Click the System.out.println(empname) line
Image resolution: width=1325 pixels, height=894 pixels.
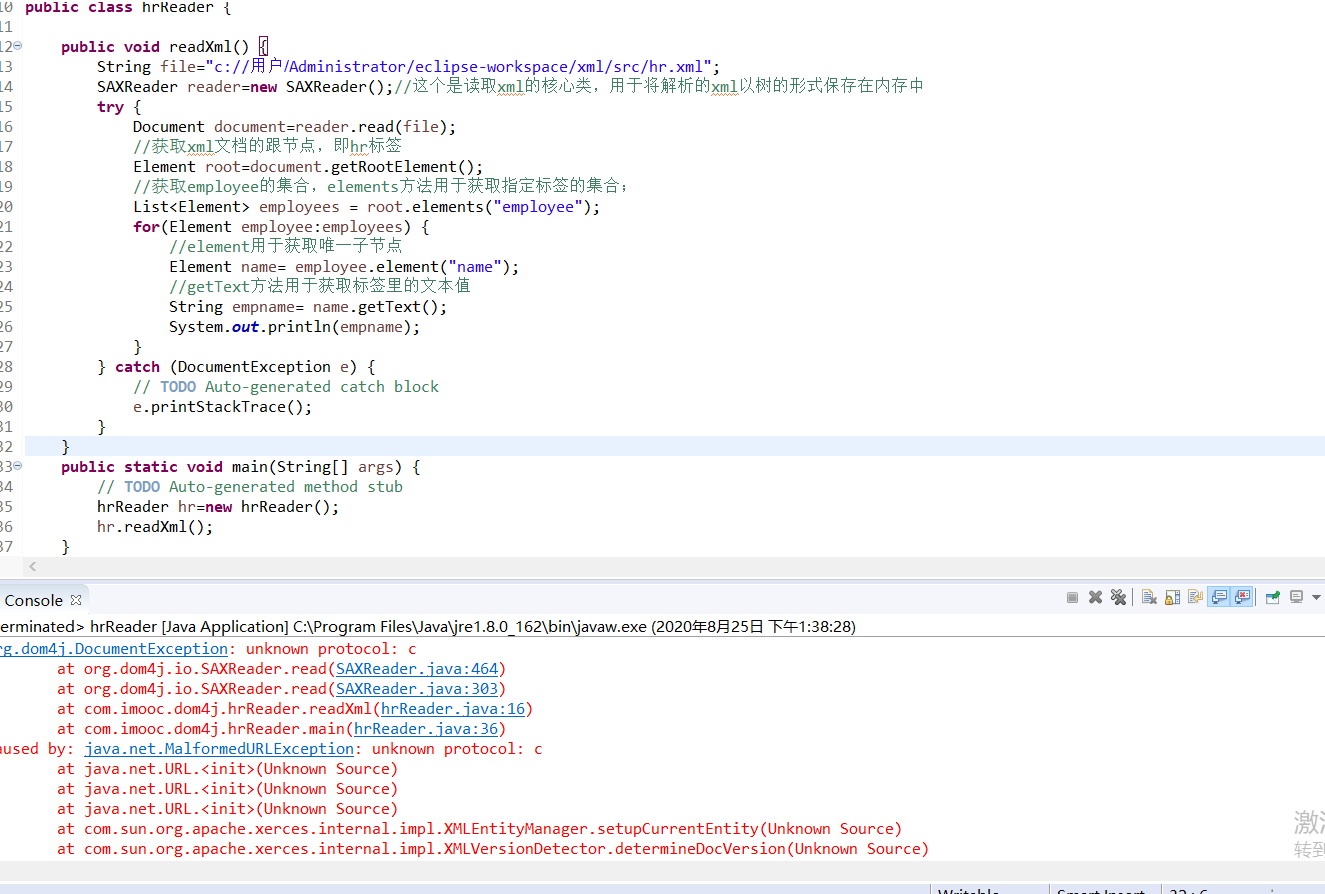click(x=295, y=326)
